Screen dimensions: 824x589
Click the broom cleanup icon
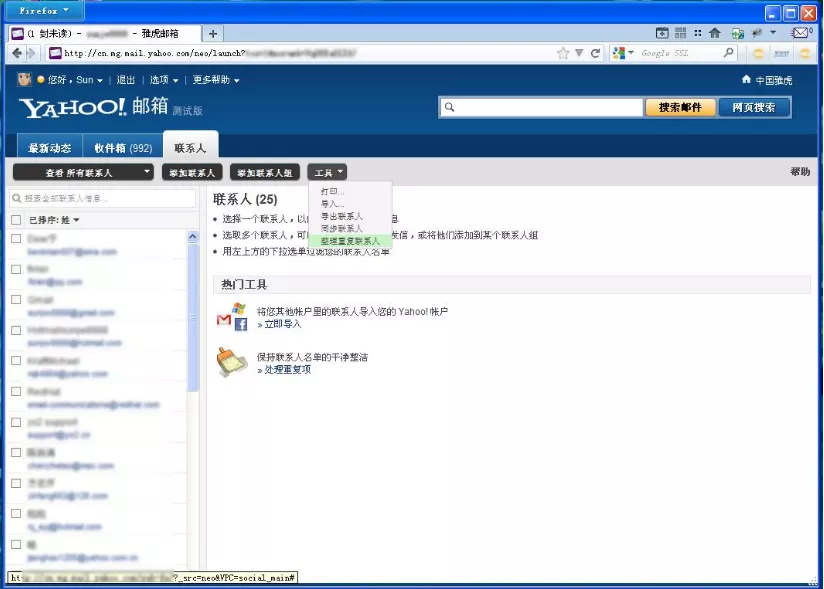[232, 362]
